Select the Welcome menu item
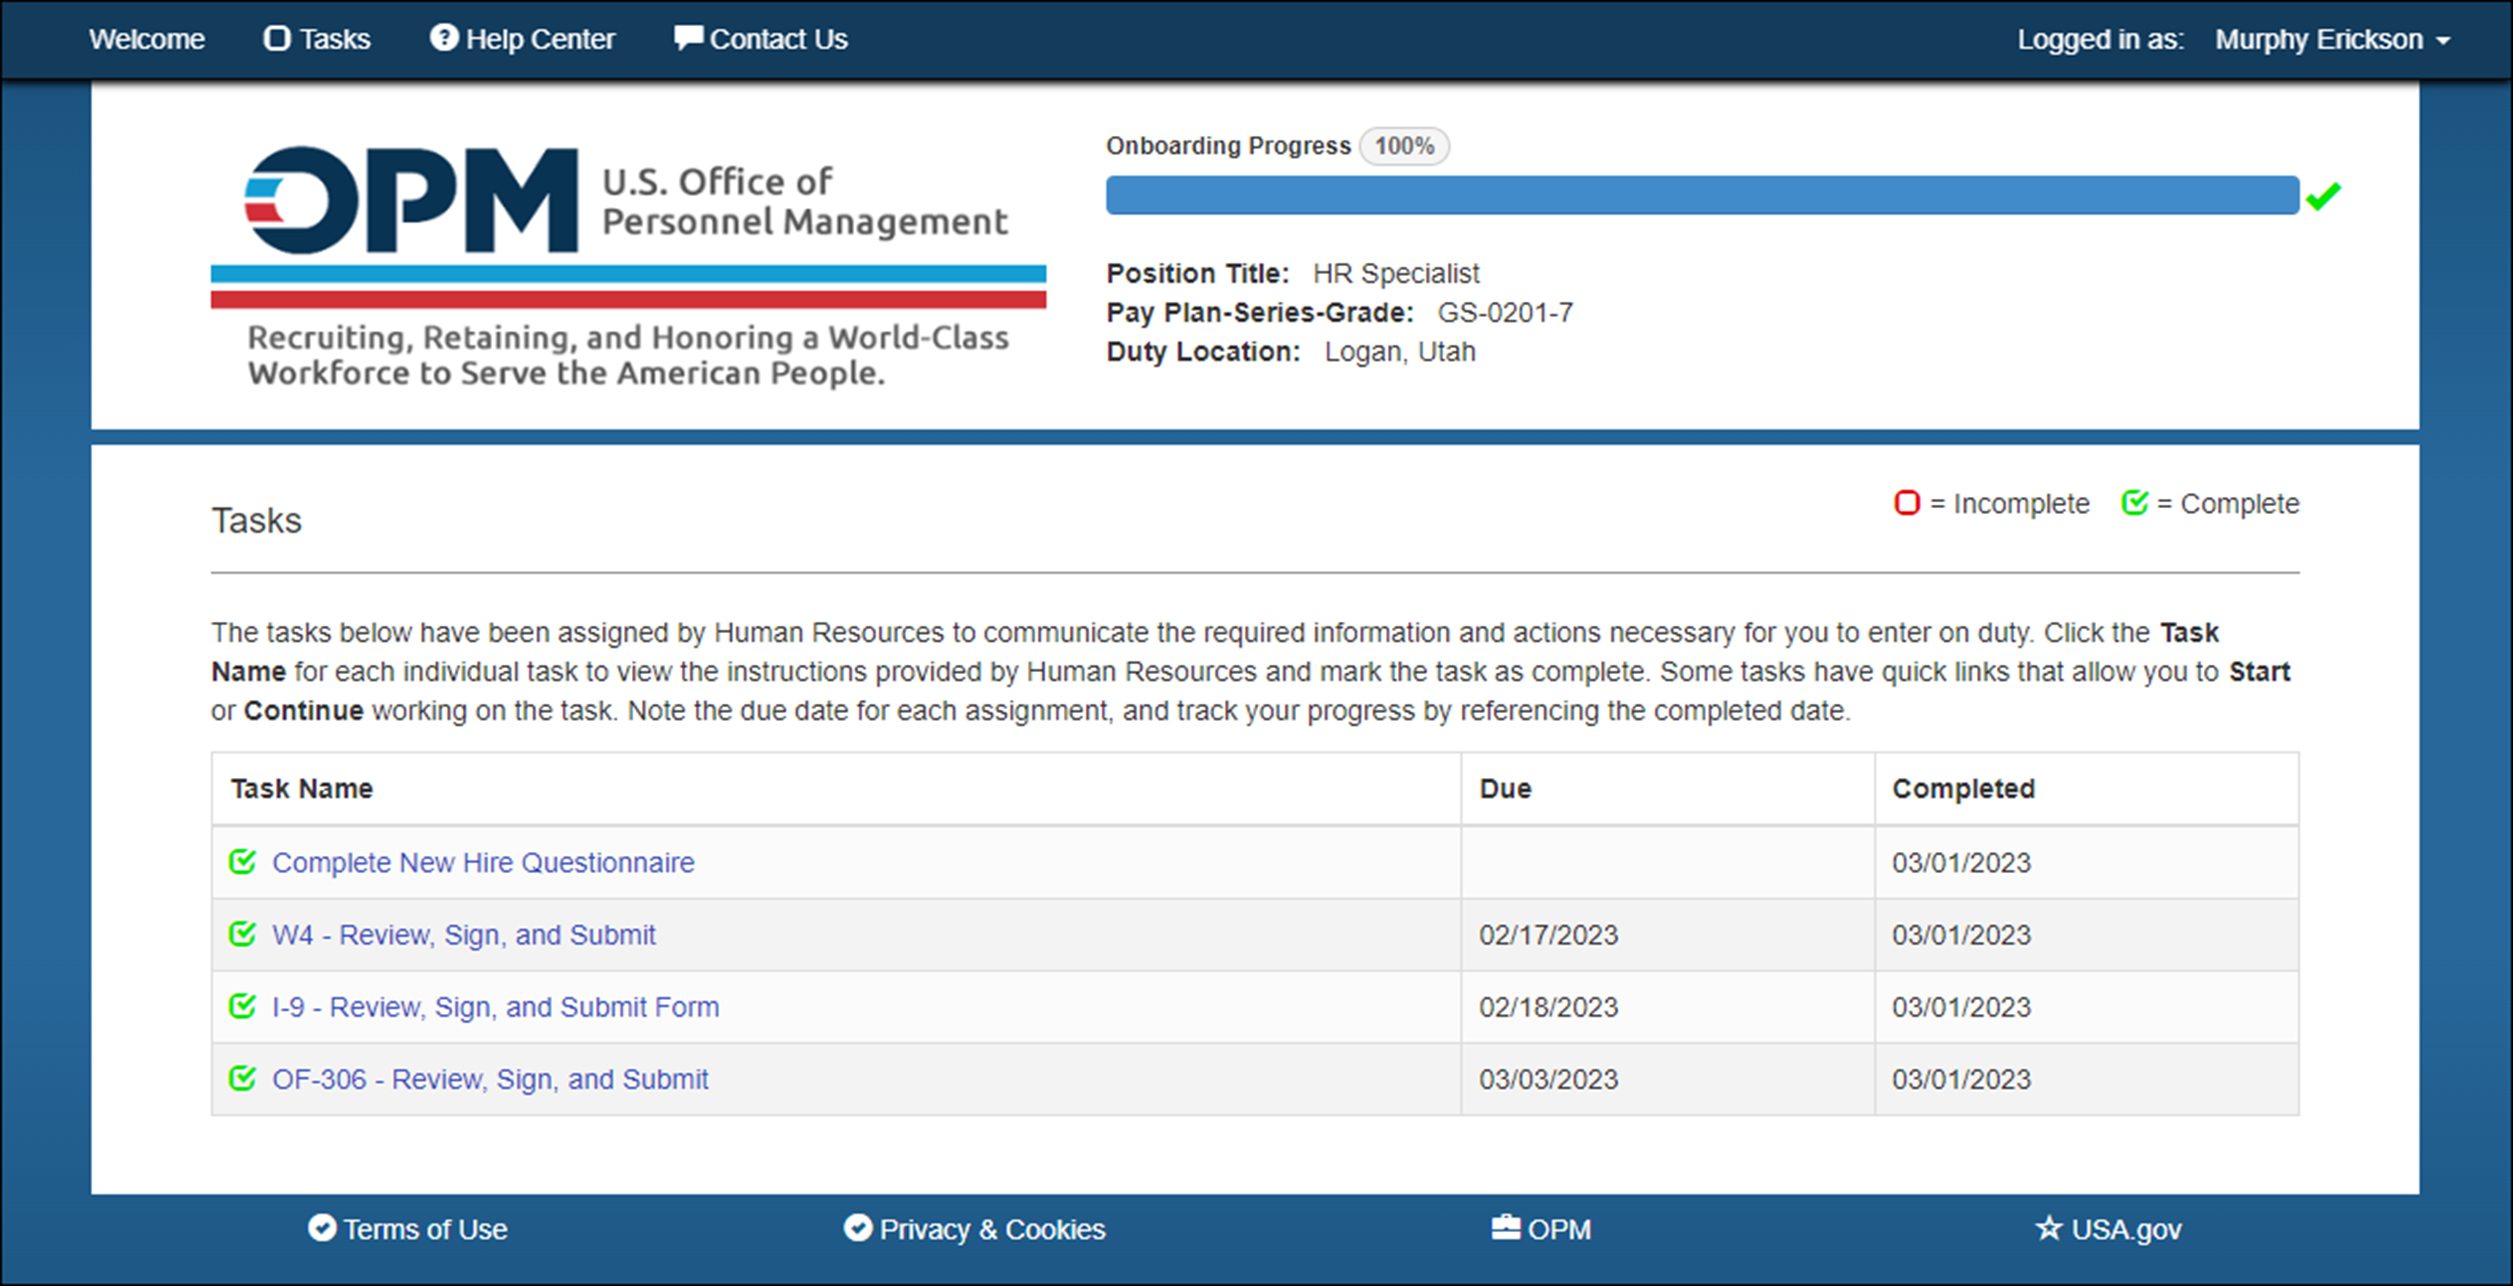The width and height of the screenshot is (2513, 1286). [146, 38]
